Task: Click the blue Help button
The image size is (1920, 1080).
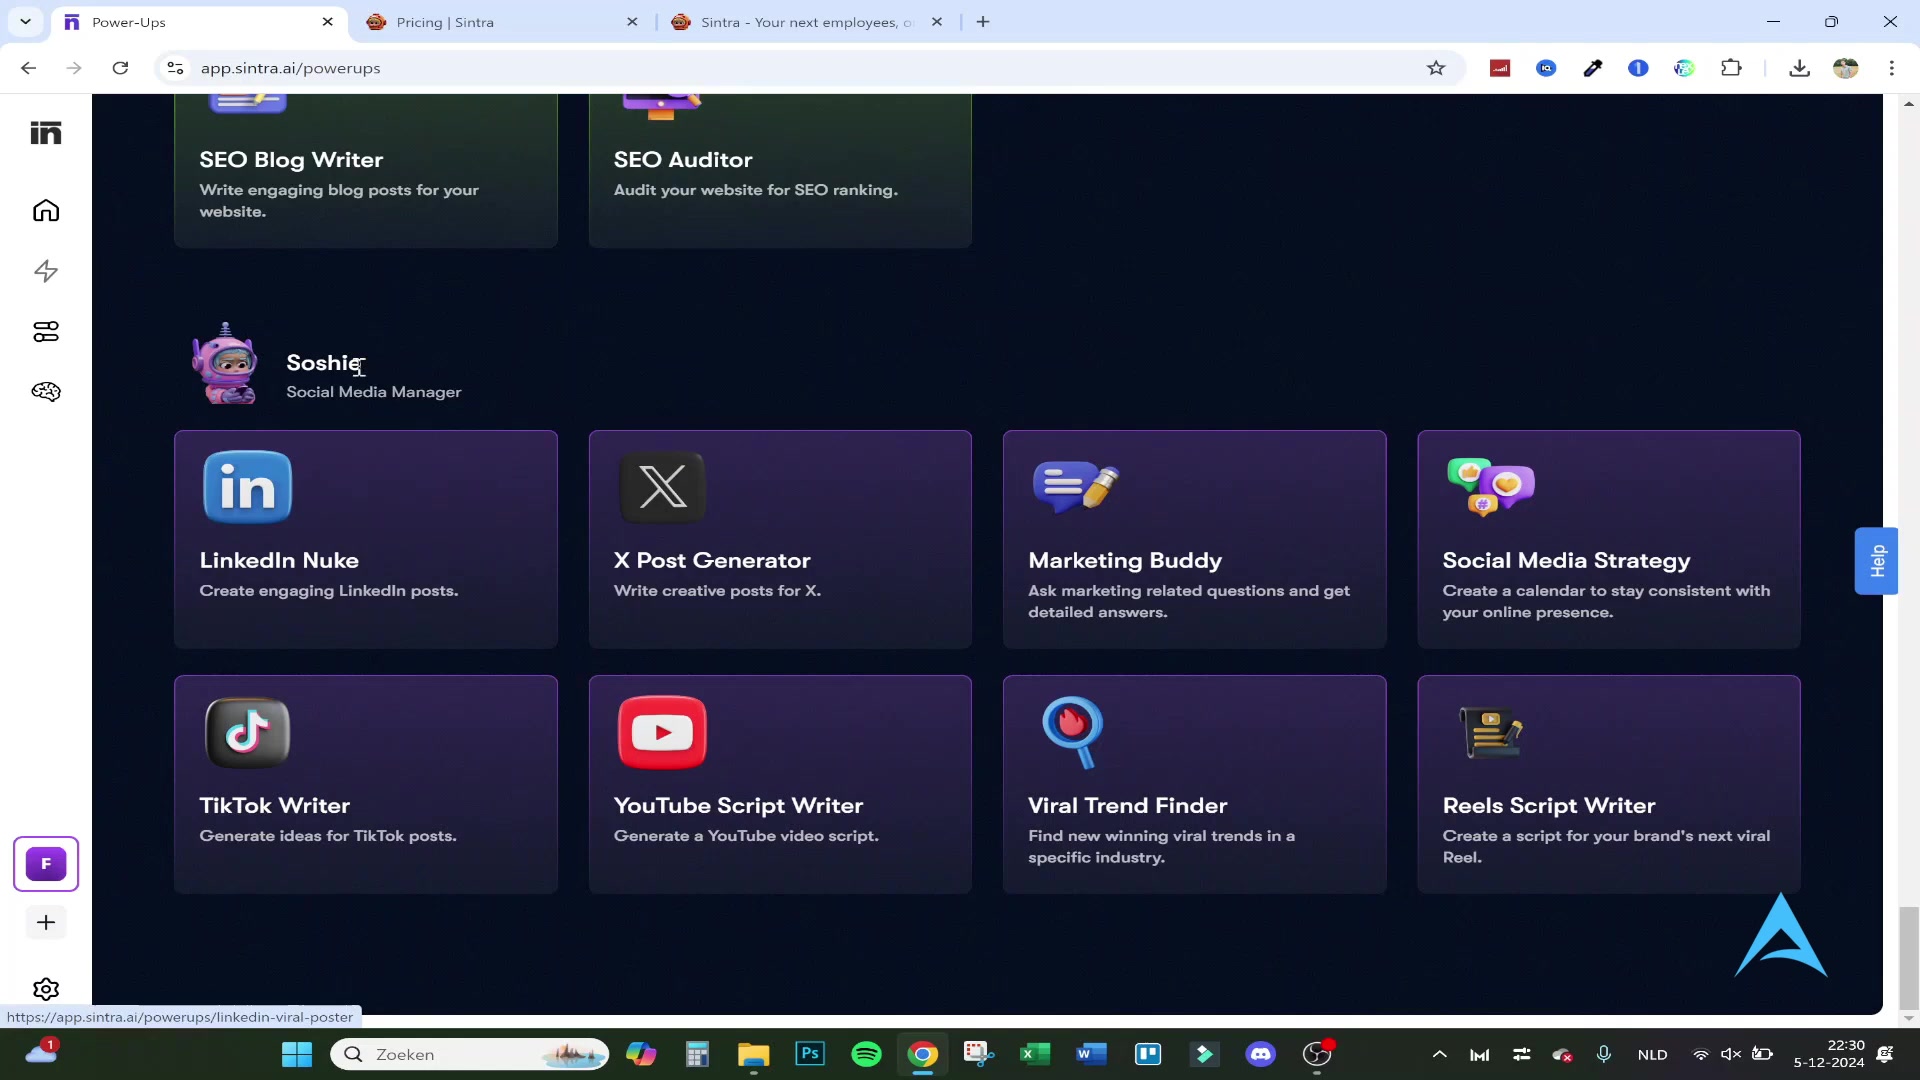Action: (x=1876, y=561)
